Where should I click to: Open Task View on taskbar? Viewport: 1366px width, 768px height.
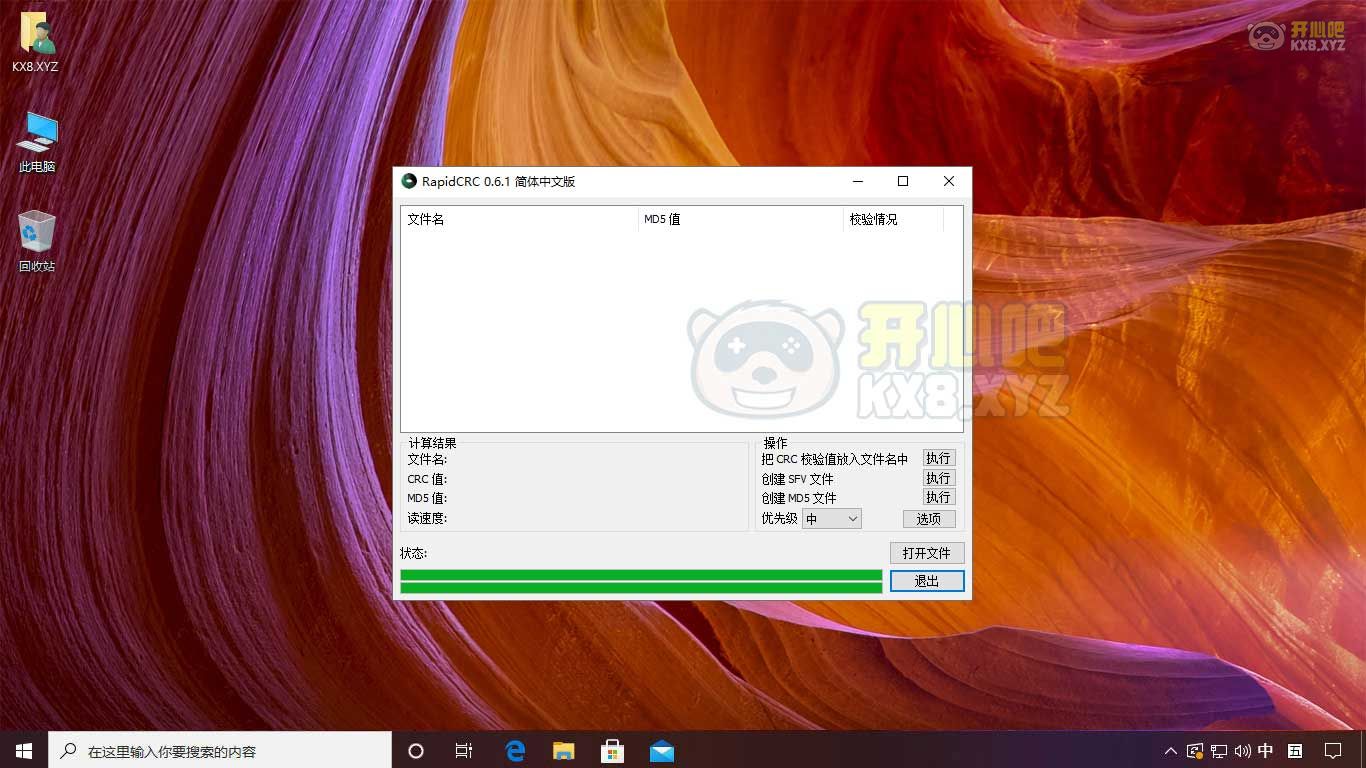click(464, 750)
